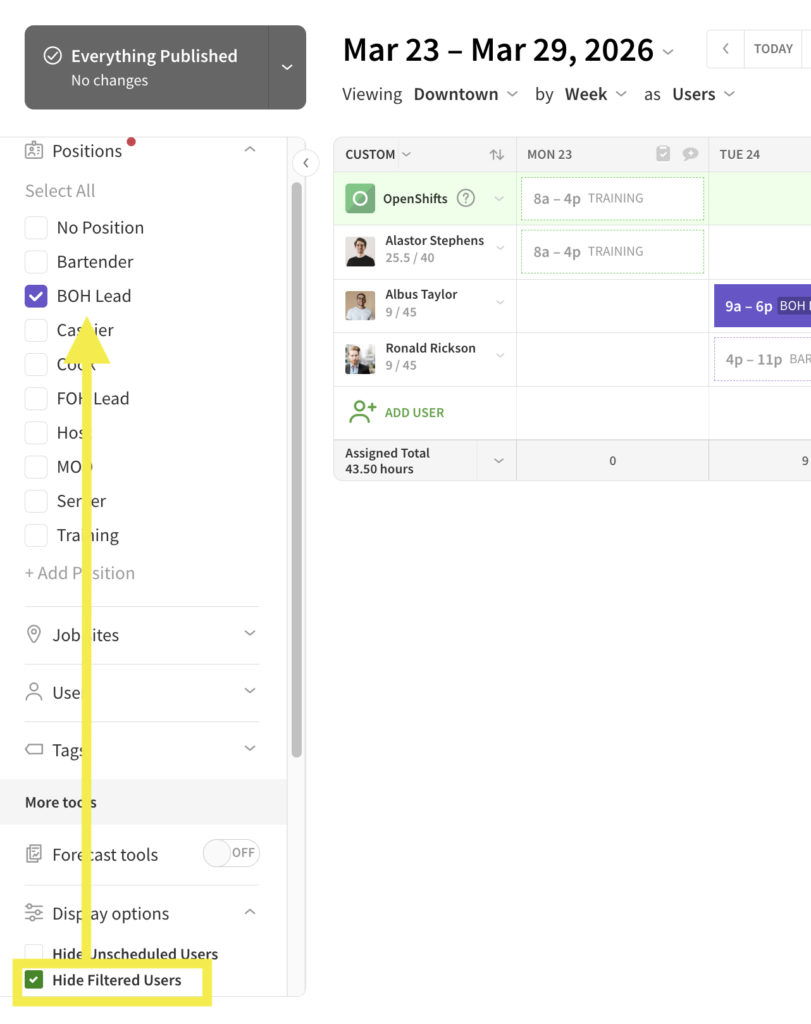Viewport: 811px width, 1024px height.
Task: Click the sort arrows icon in Custom column
Action: pyautogui.click(x=496, y=155)
